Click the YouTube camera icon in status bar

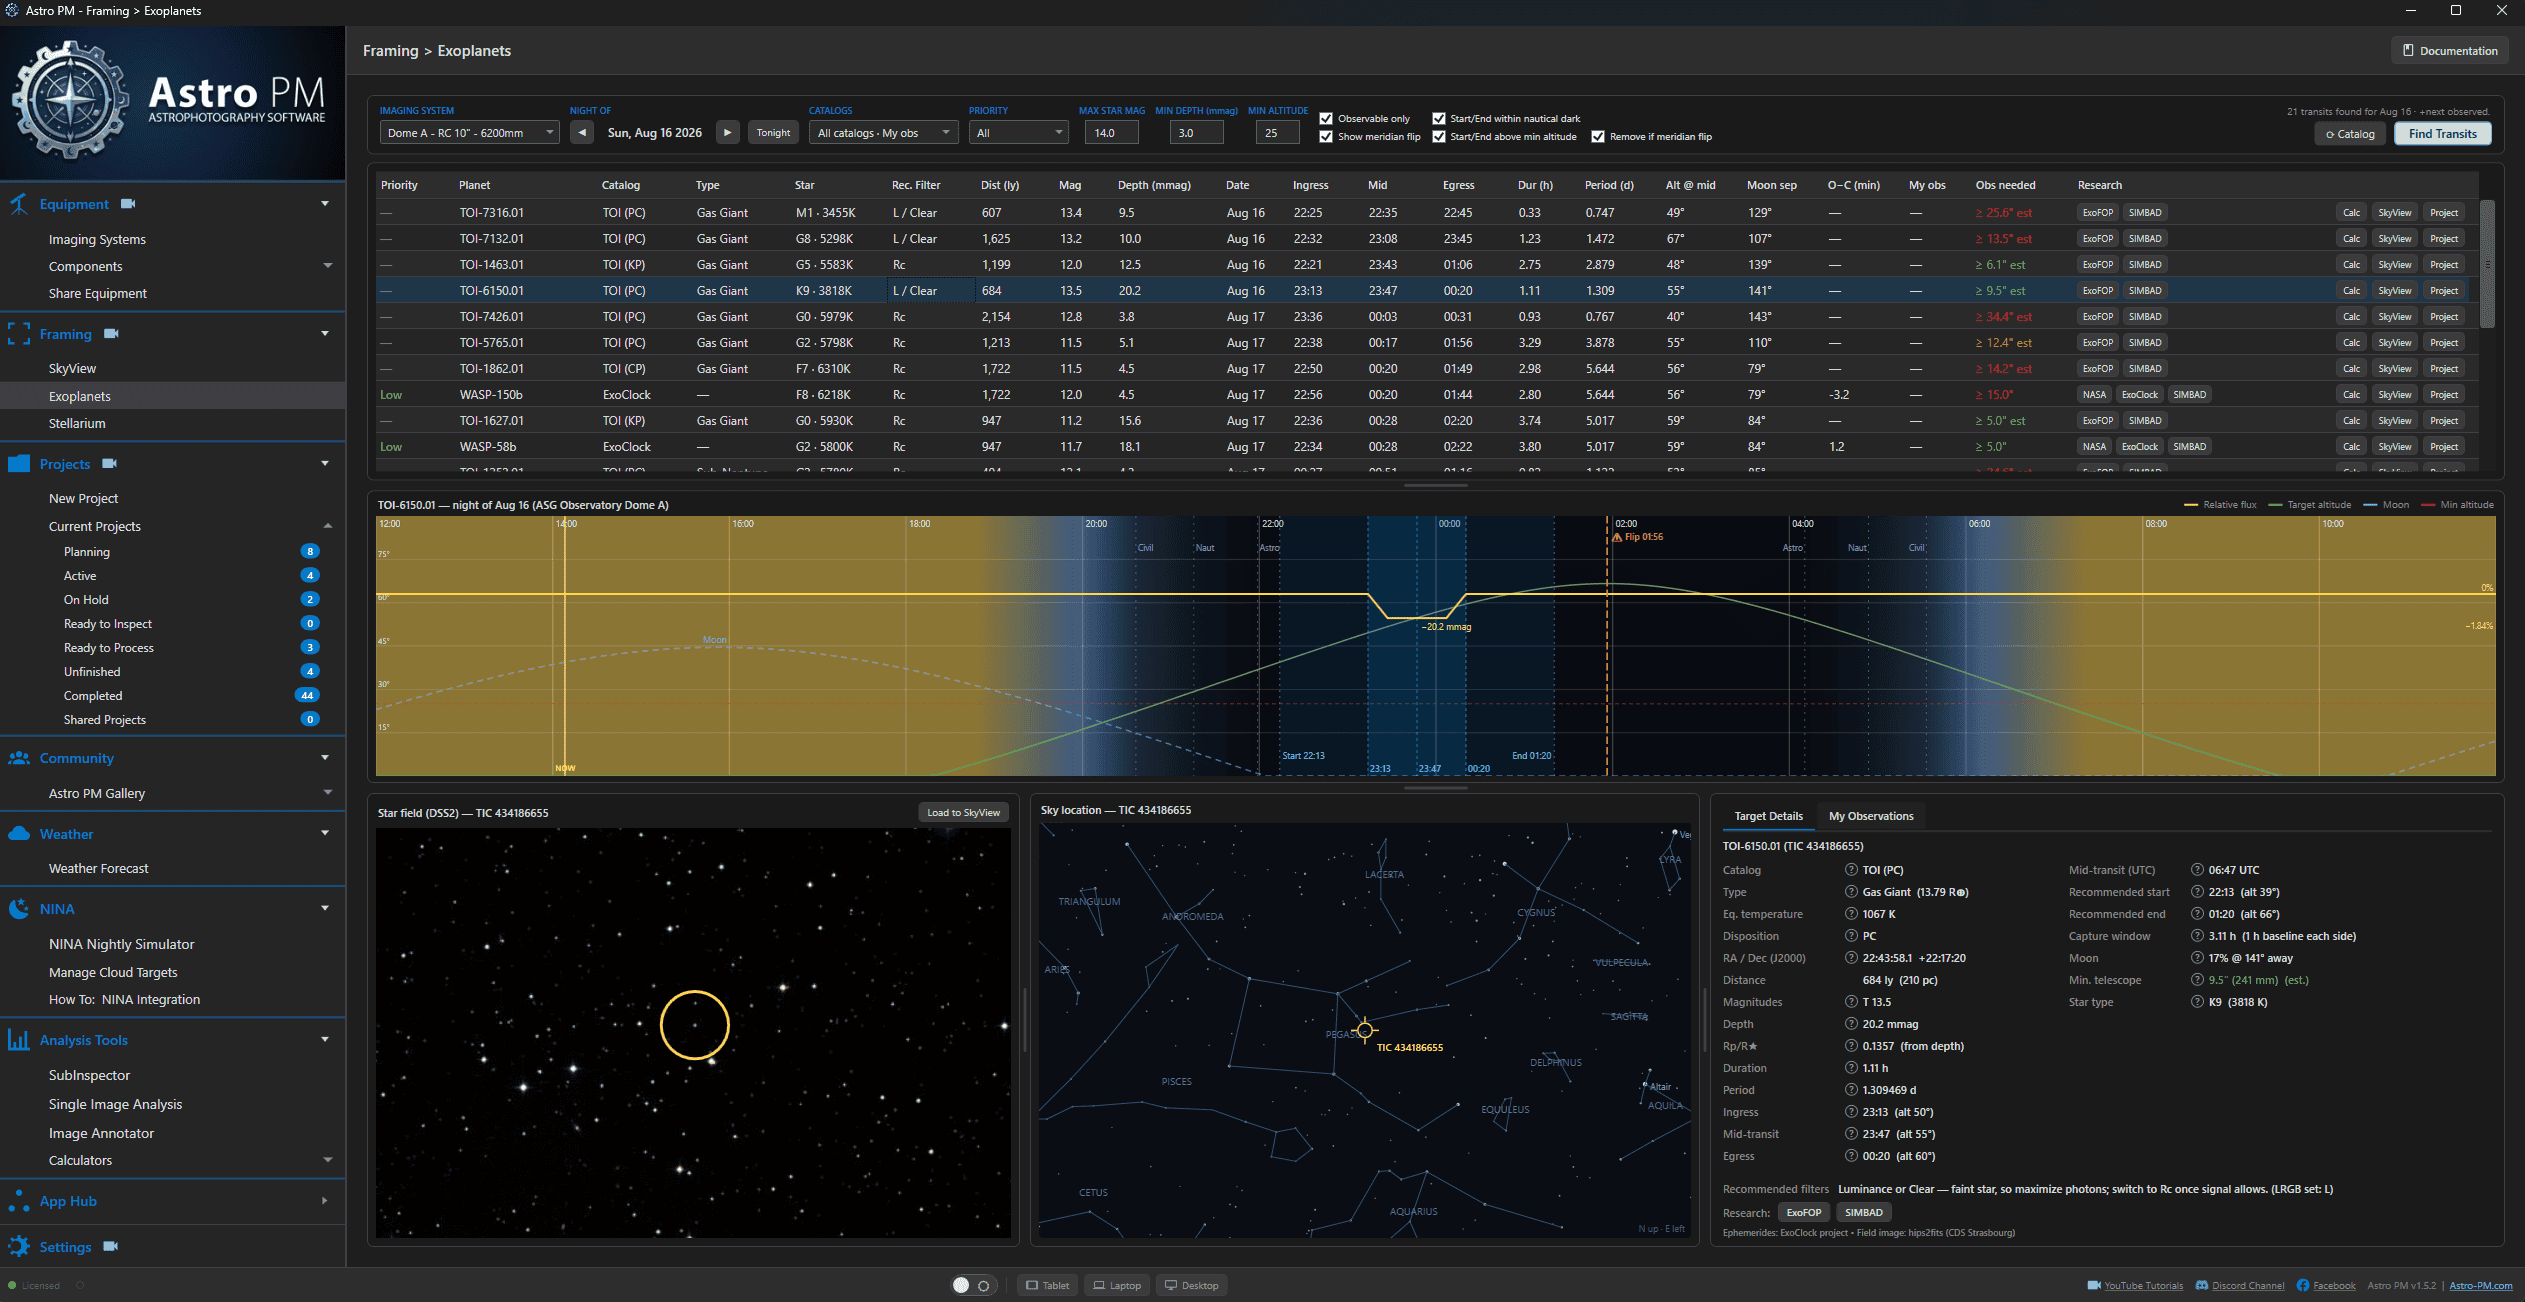(2094, 1286)
